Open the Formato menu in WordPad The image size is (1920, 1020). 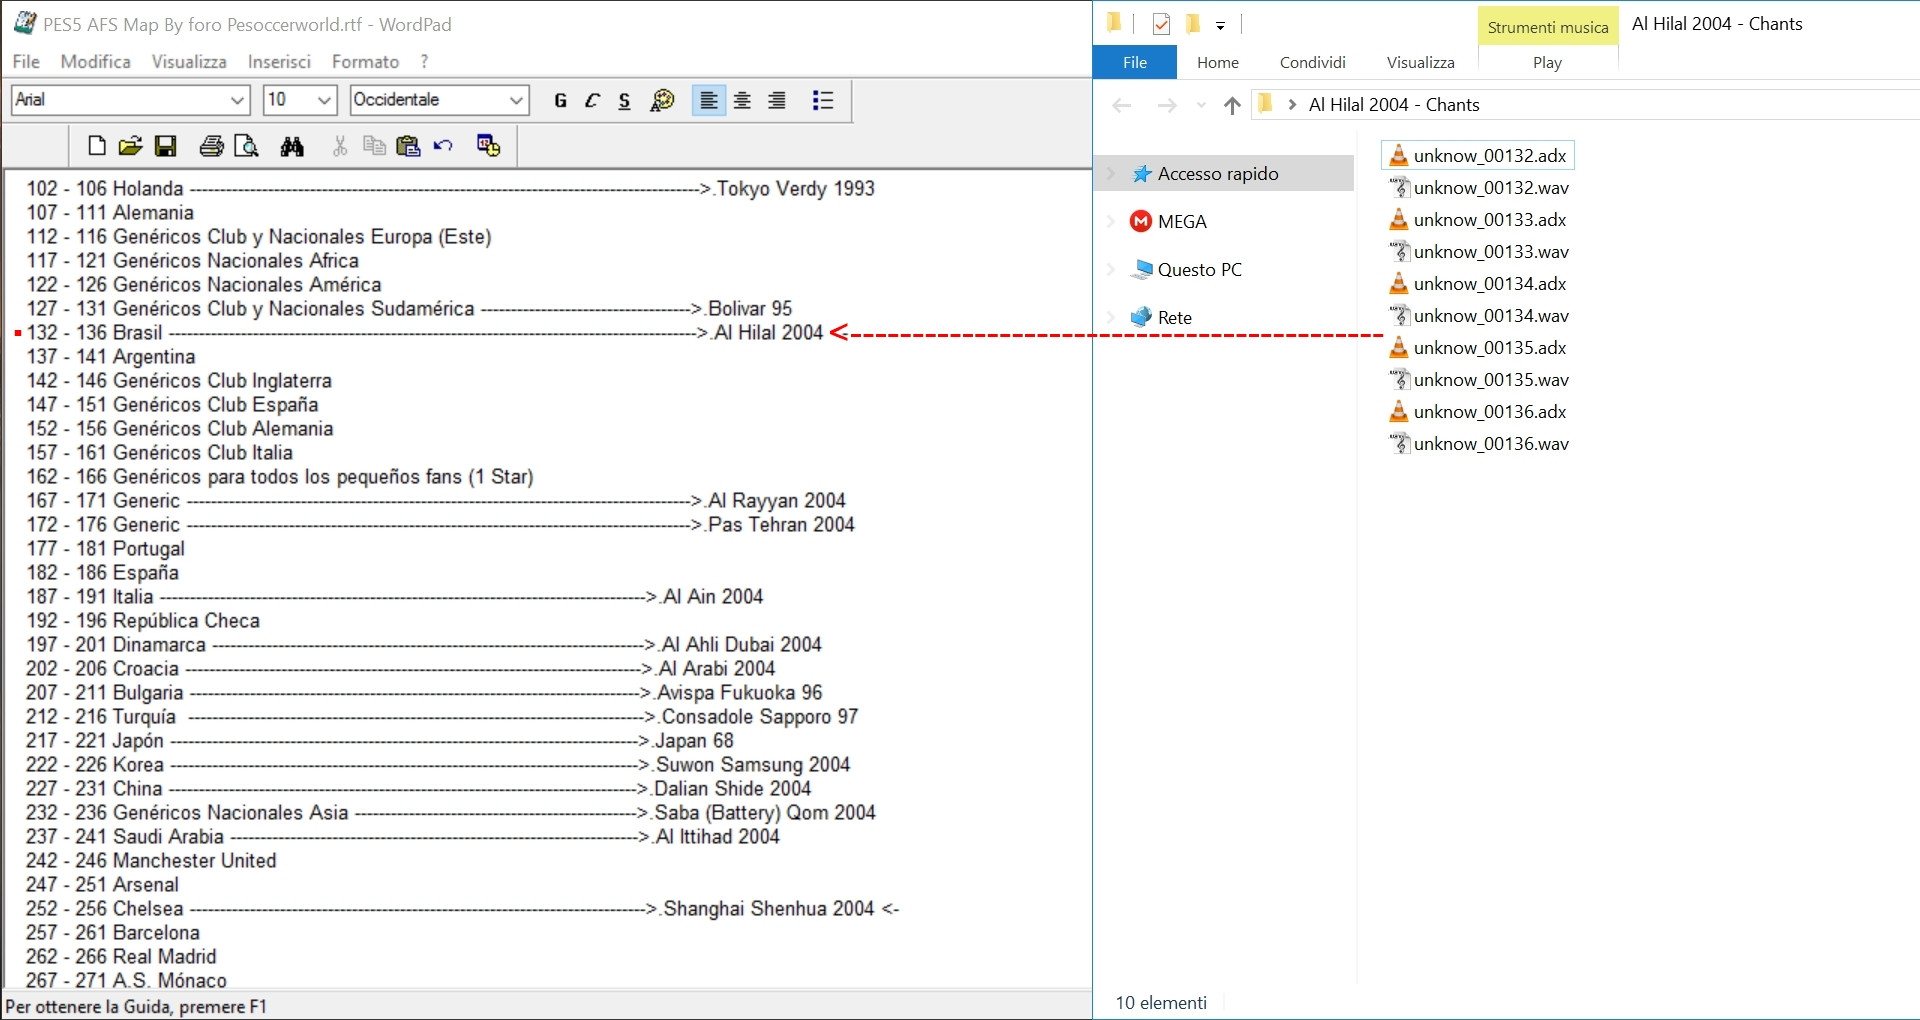[365, 62]
